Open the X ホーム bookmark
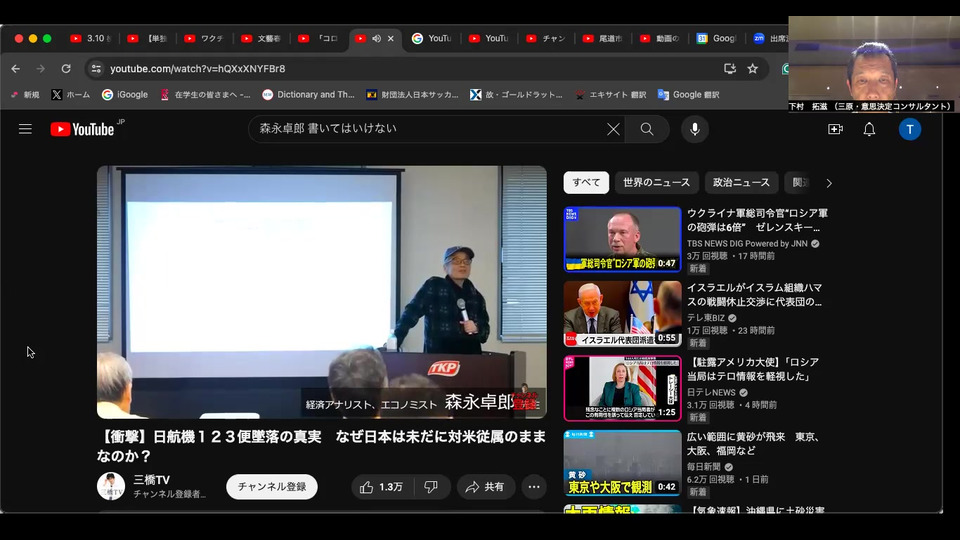The image size is (960, 540). [71, 95]
